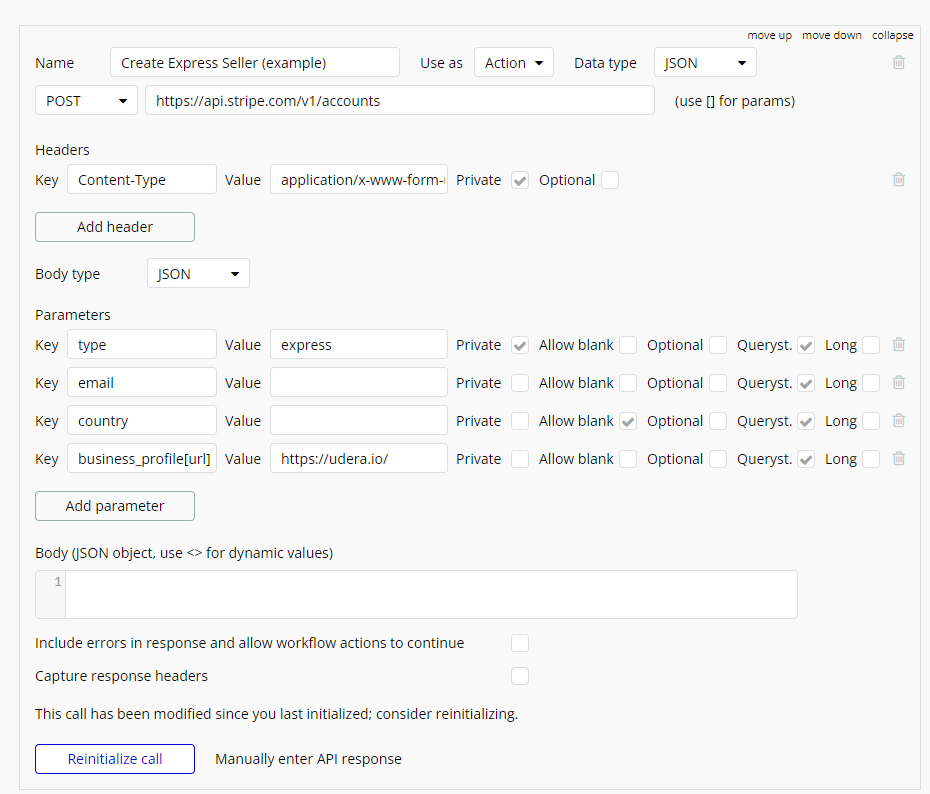Delete the business_profile[url] parameter trash icon
The width and height of the screenshot is (930, 794).
click(x=899, y=459)
